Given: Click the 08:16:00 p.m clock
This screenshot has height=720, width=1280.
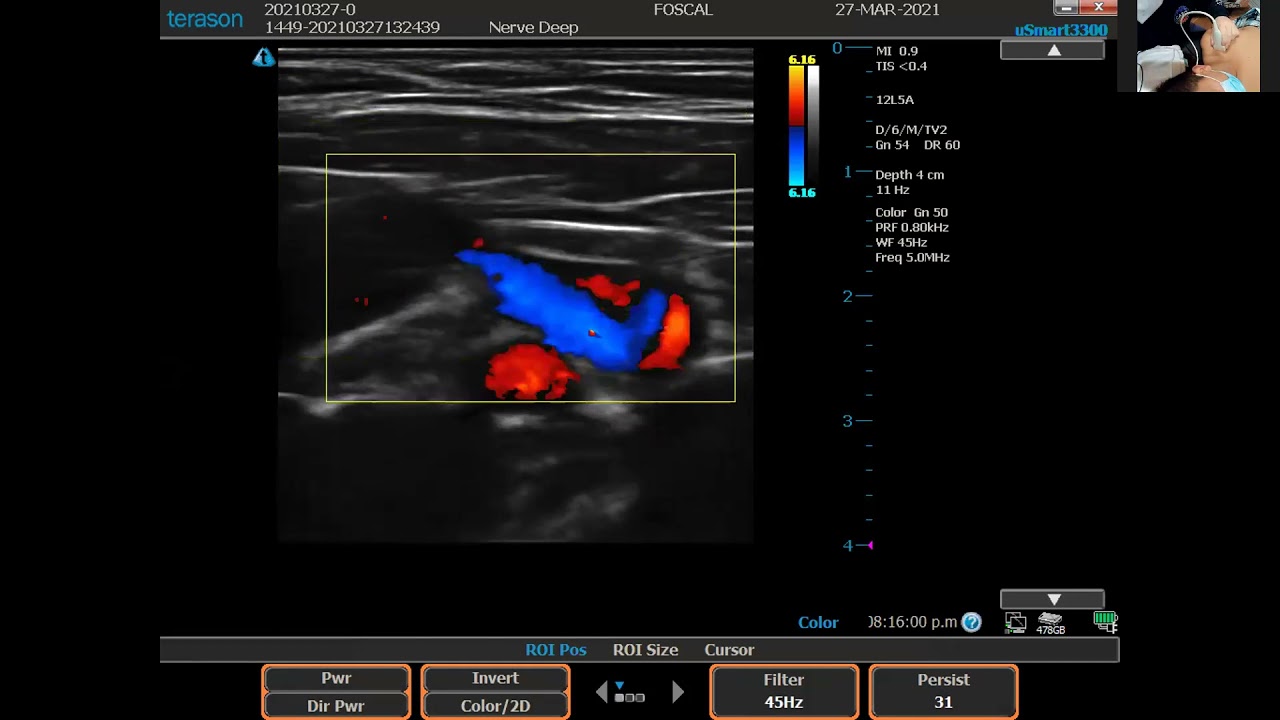Looking at the screenshot, I should click(912, 622).
